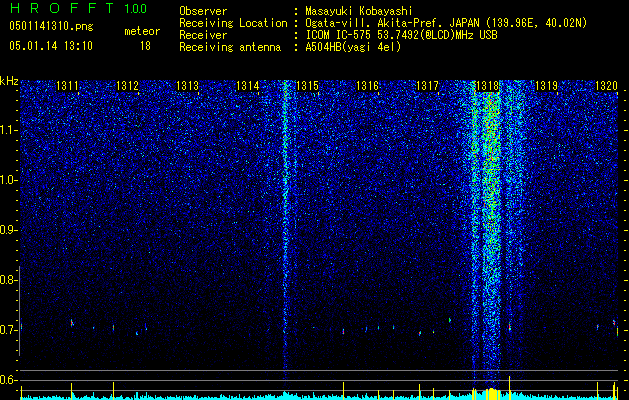629x400 pixels.
Task: Click the version number 1.0.0
Action: pyautogui.click(x=135, y=8)
